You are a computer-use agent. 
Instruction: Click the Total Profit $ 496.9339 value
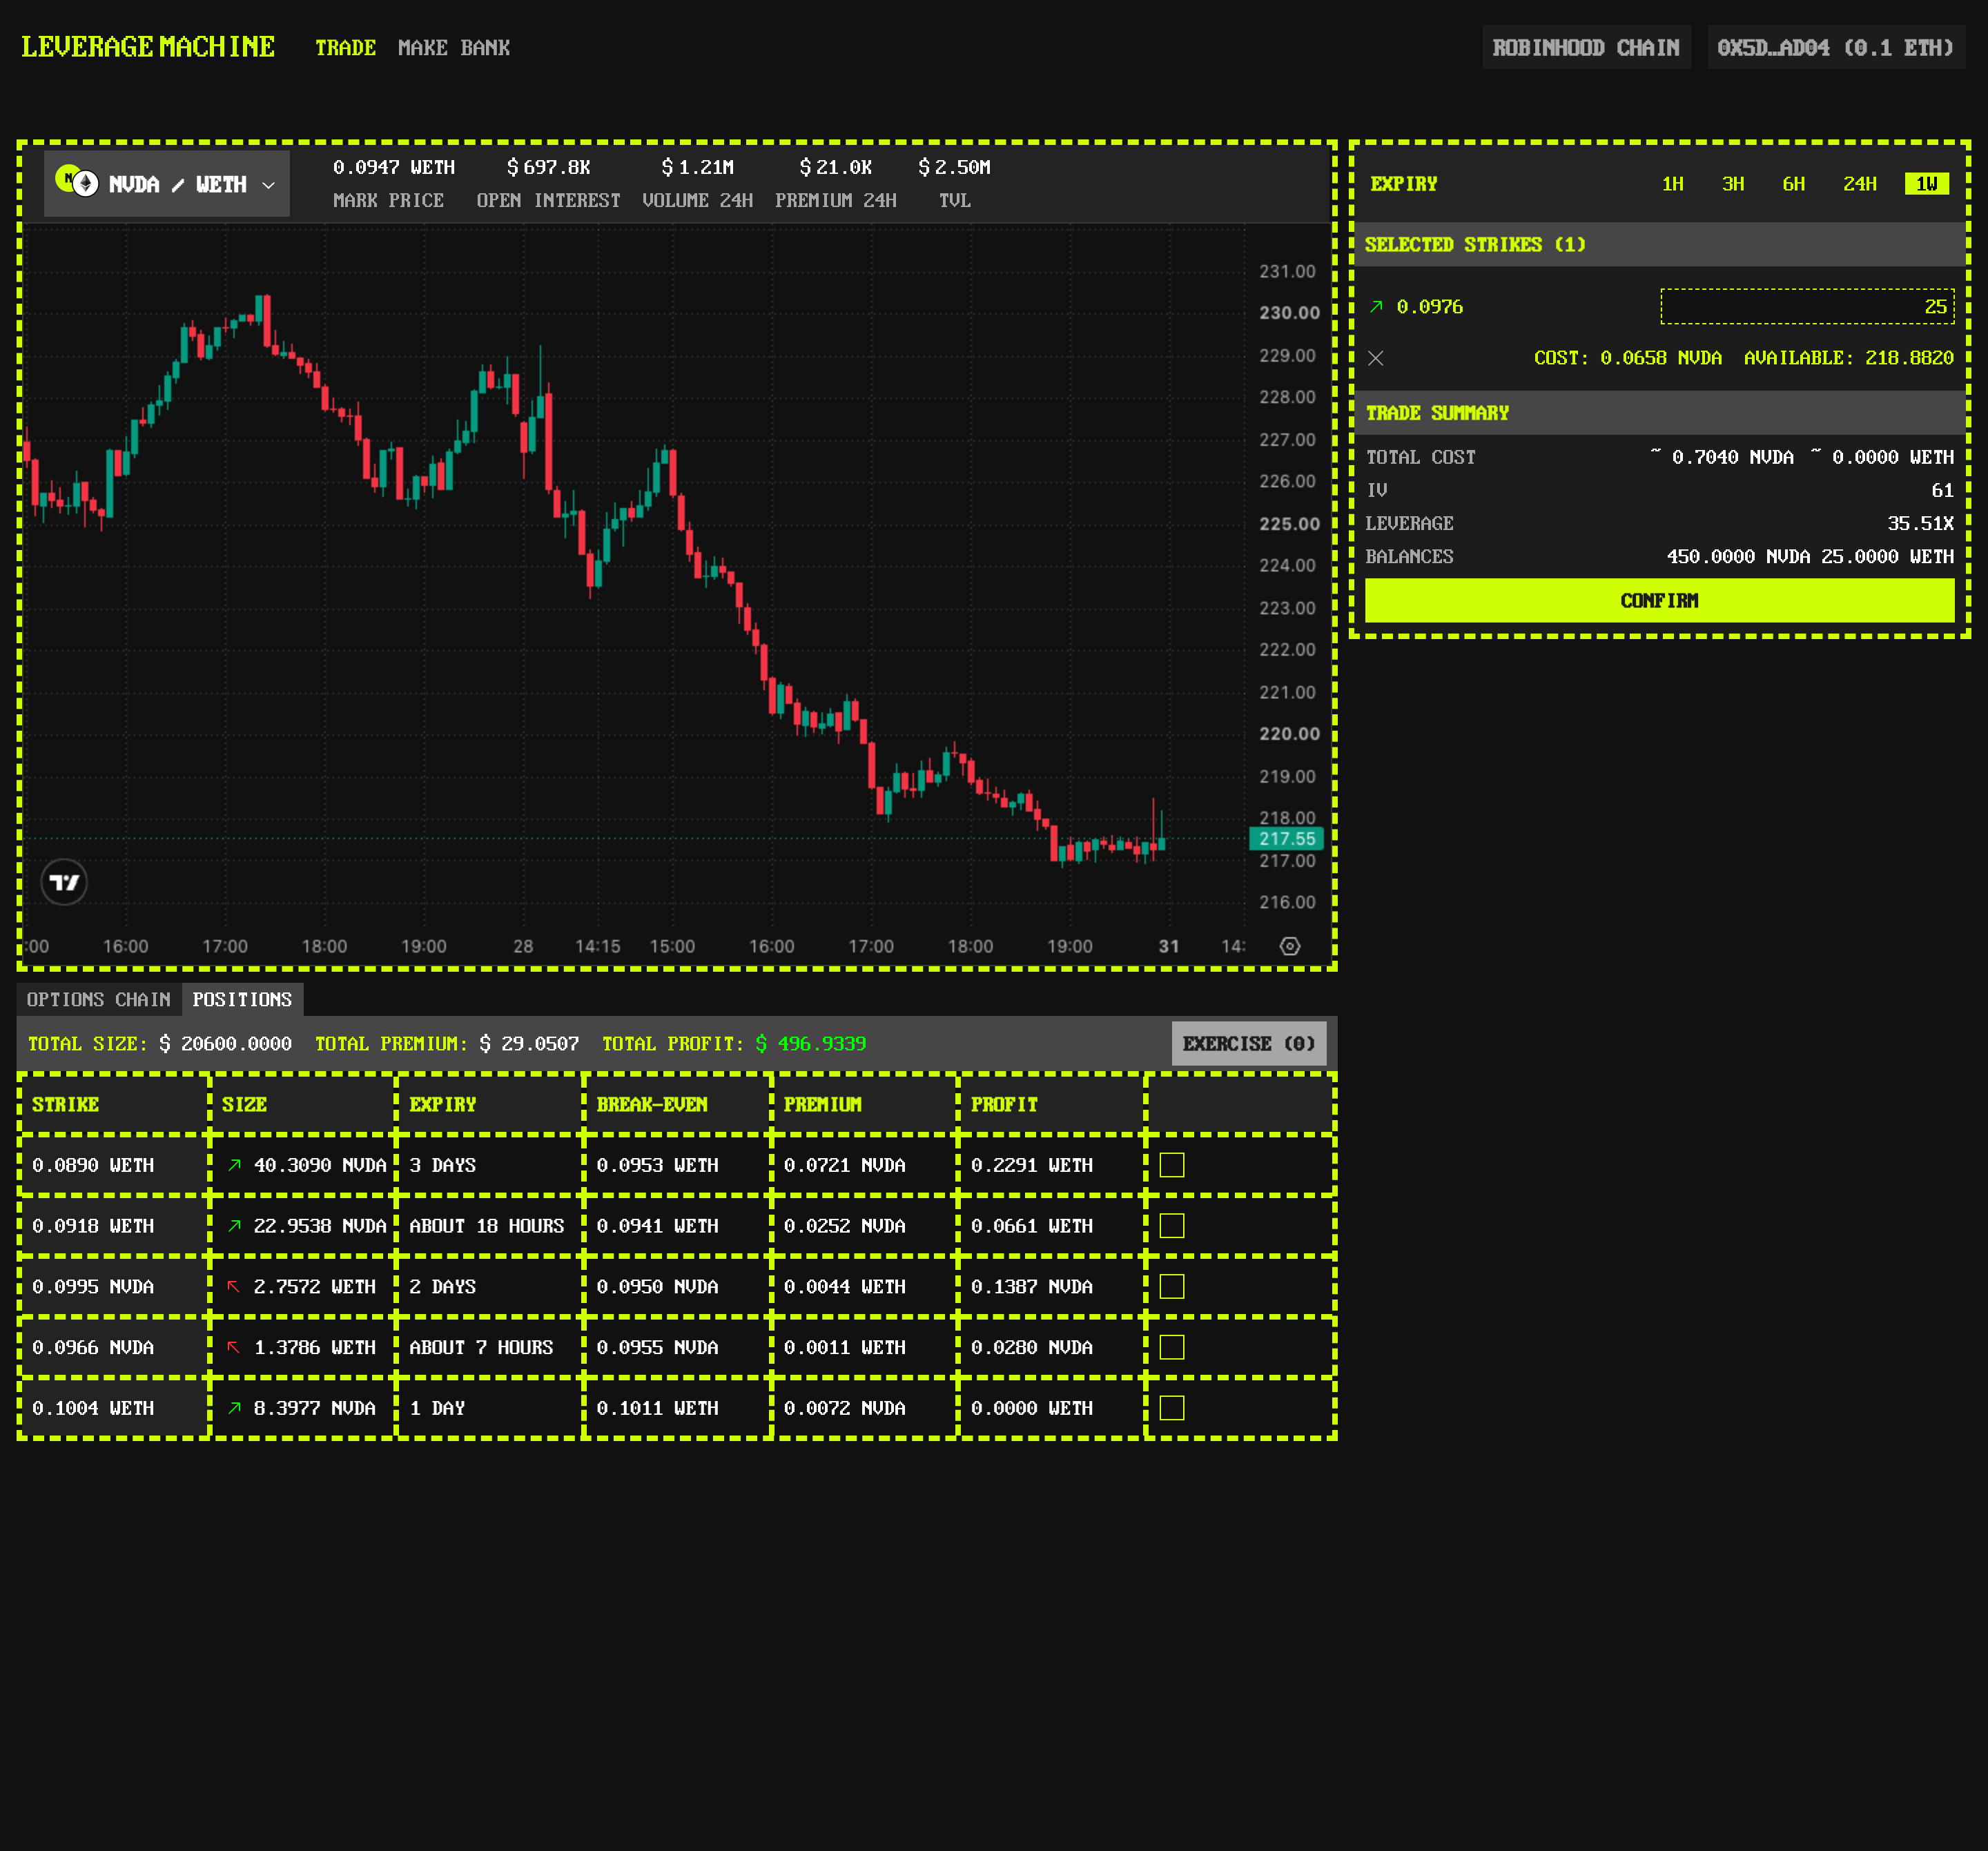[811, 1044]
